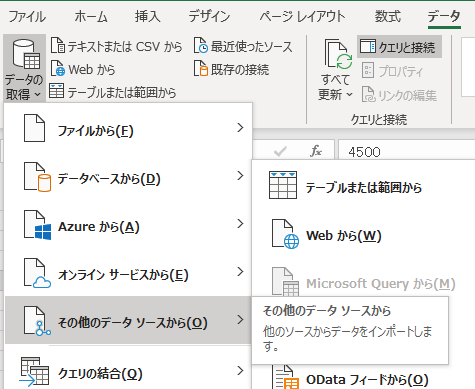
Task: Click the Web から ribbon label
Action: point(92,70)
